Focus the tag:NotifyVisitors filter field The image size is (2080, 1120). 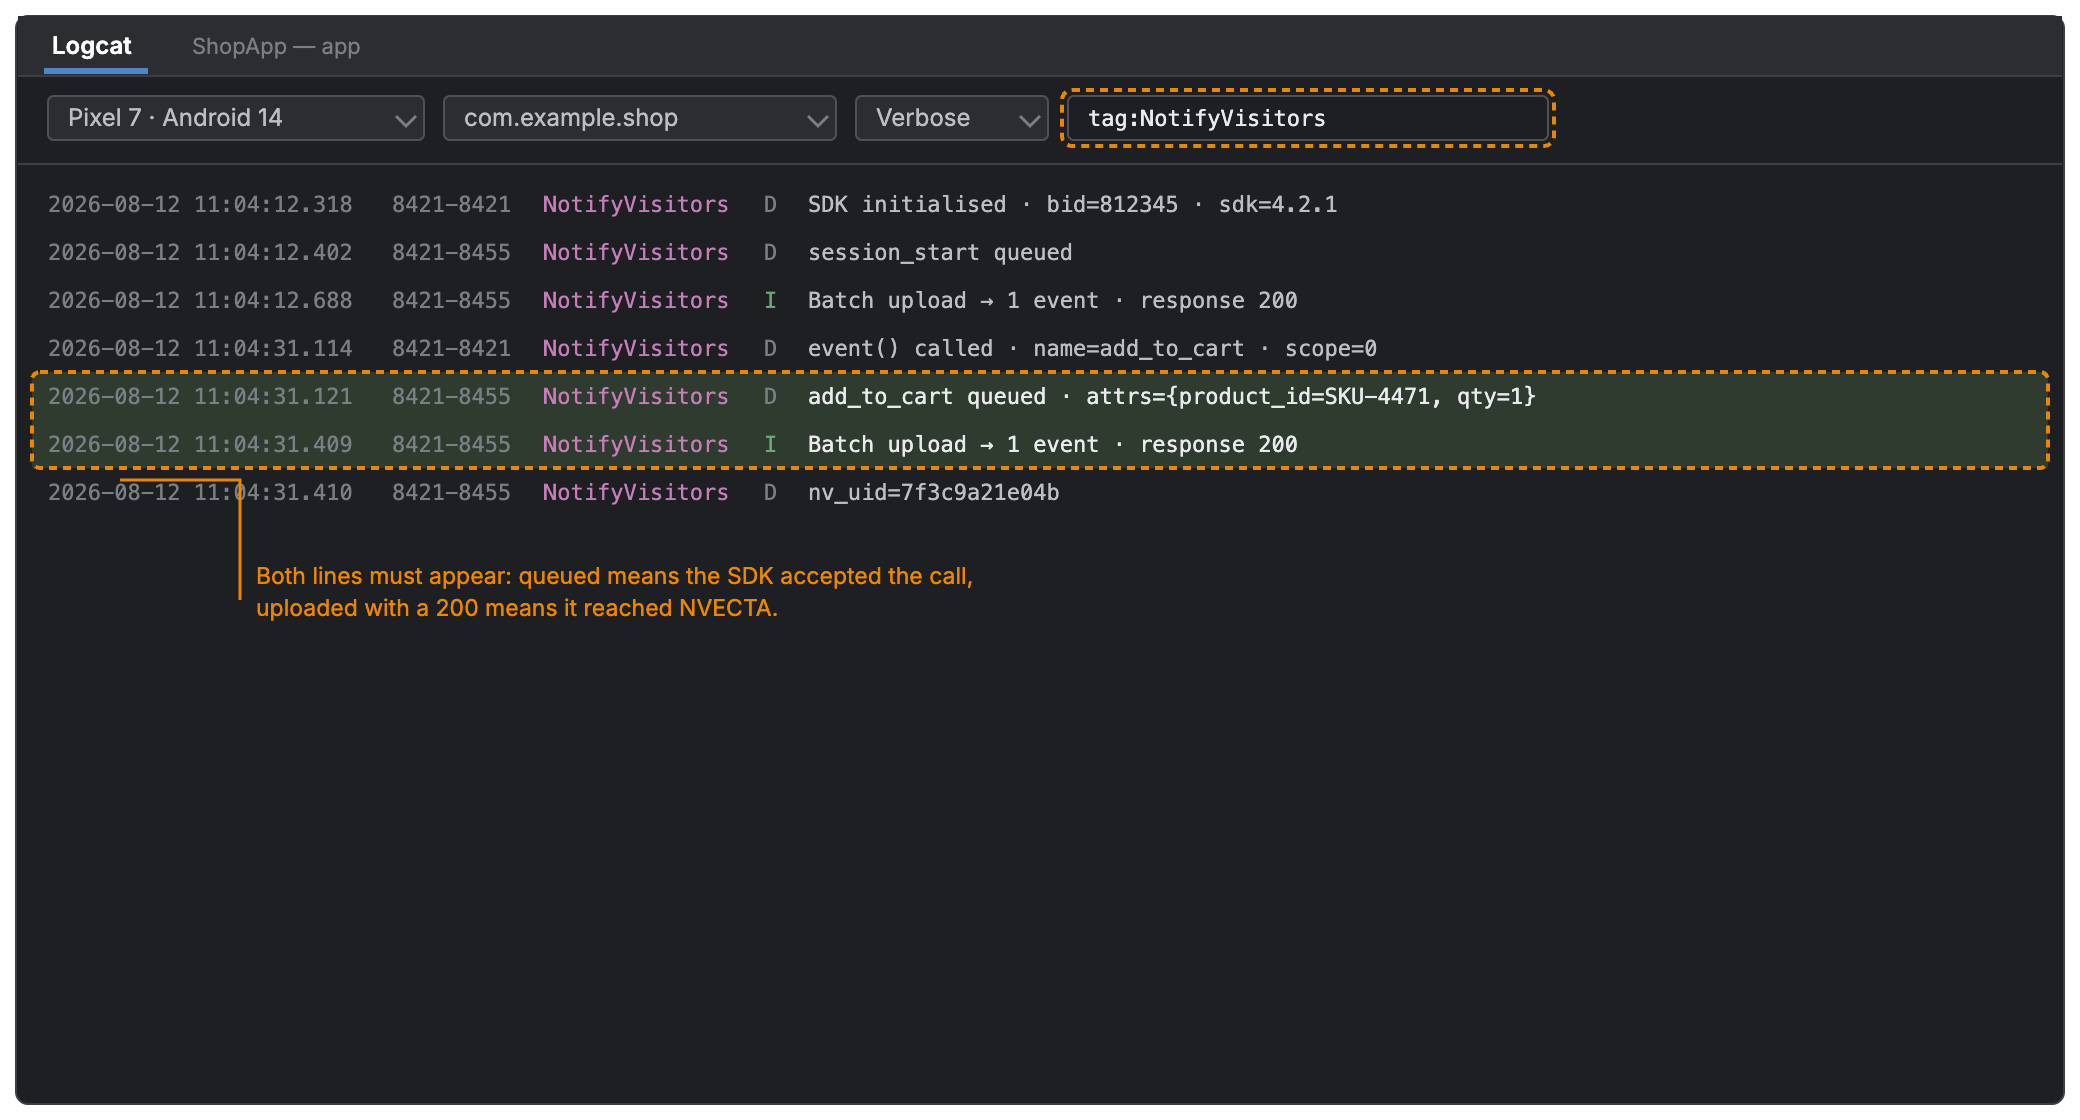(x=1308, y=118)
